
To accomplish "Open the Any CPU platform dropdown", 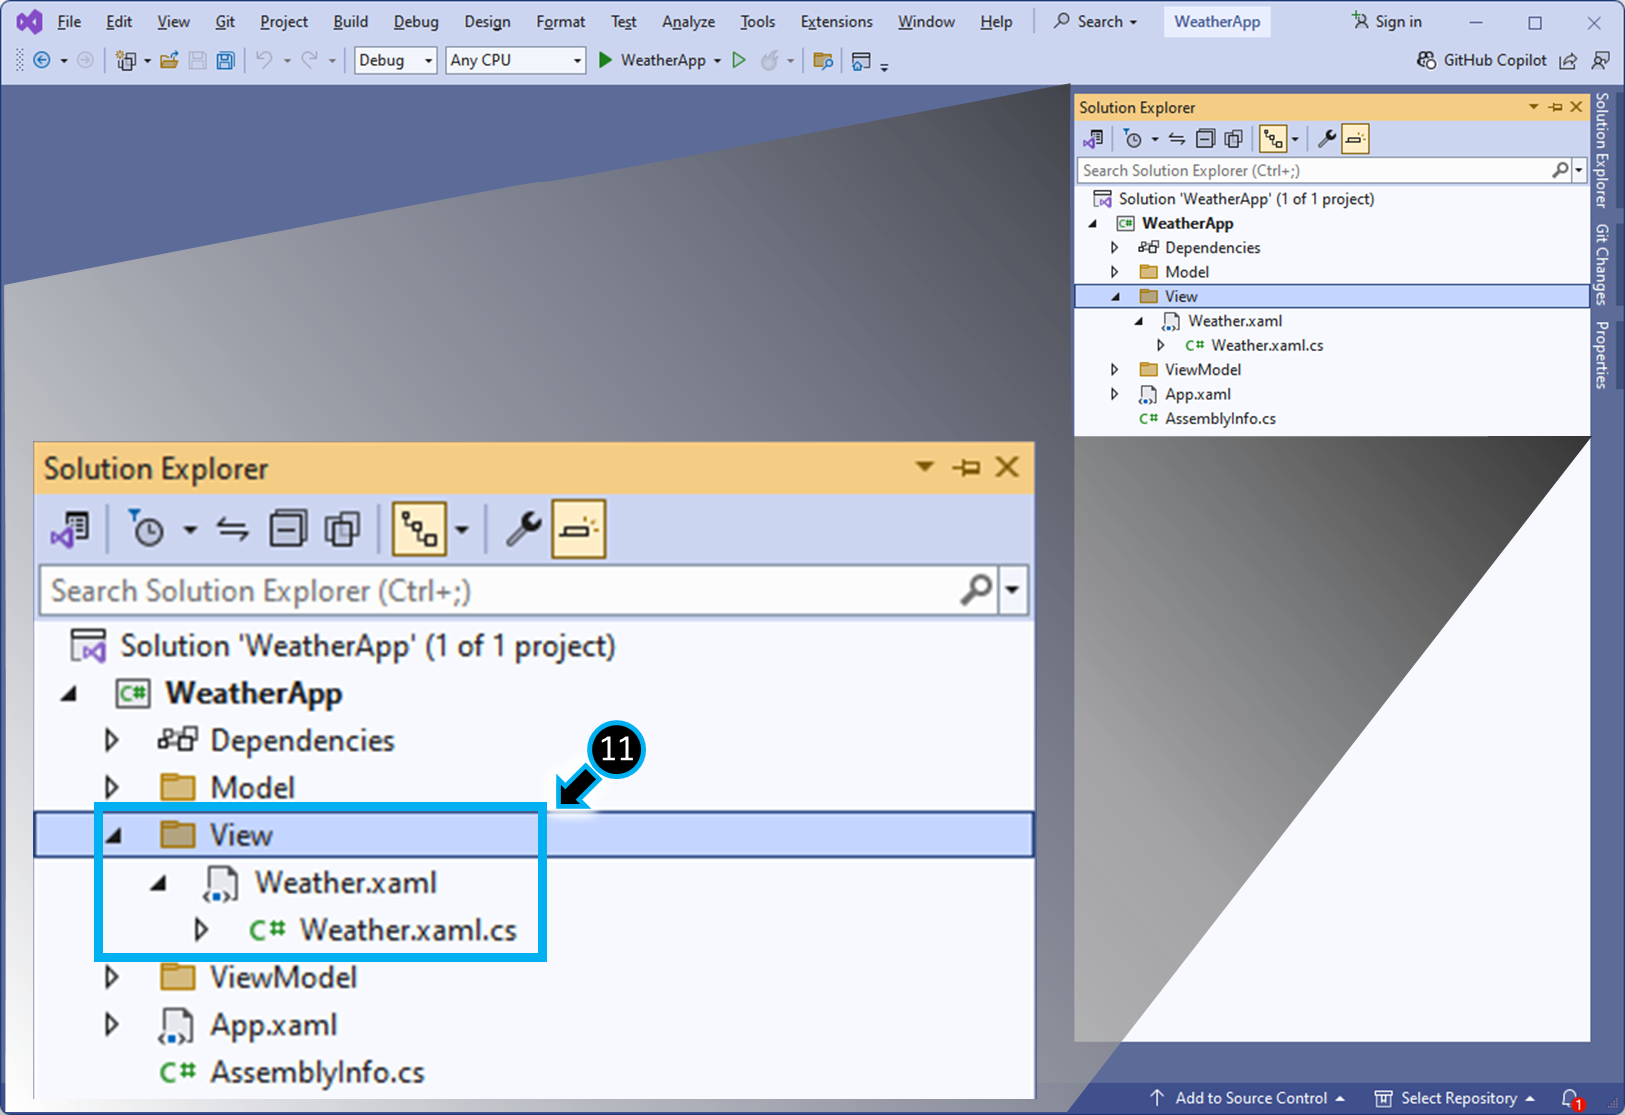I will click(x=515, y=60).
